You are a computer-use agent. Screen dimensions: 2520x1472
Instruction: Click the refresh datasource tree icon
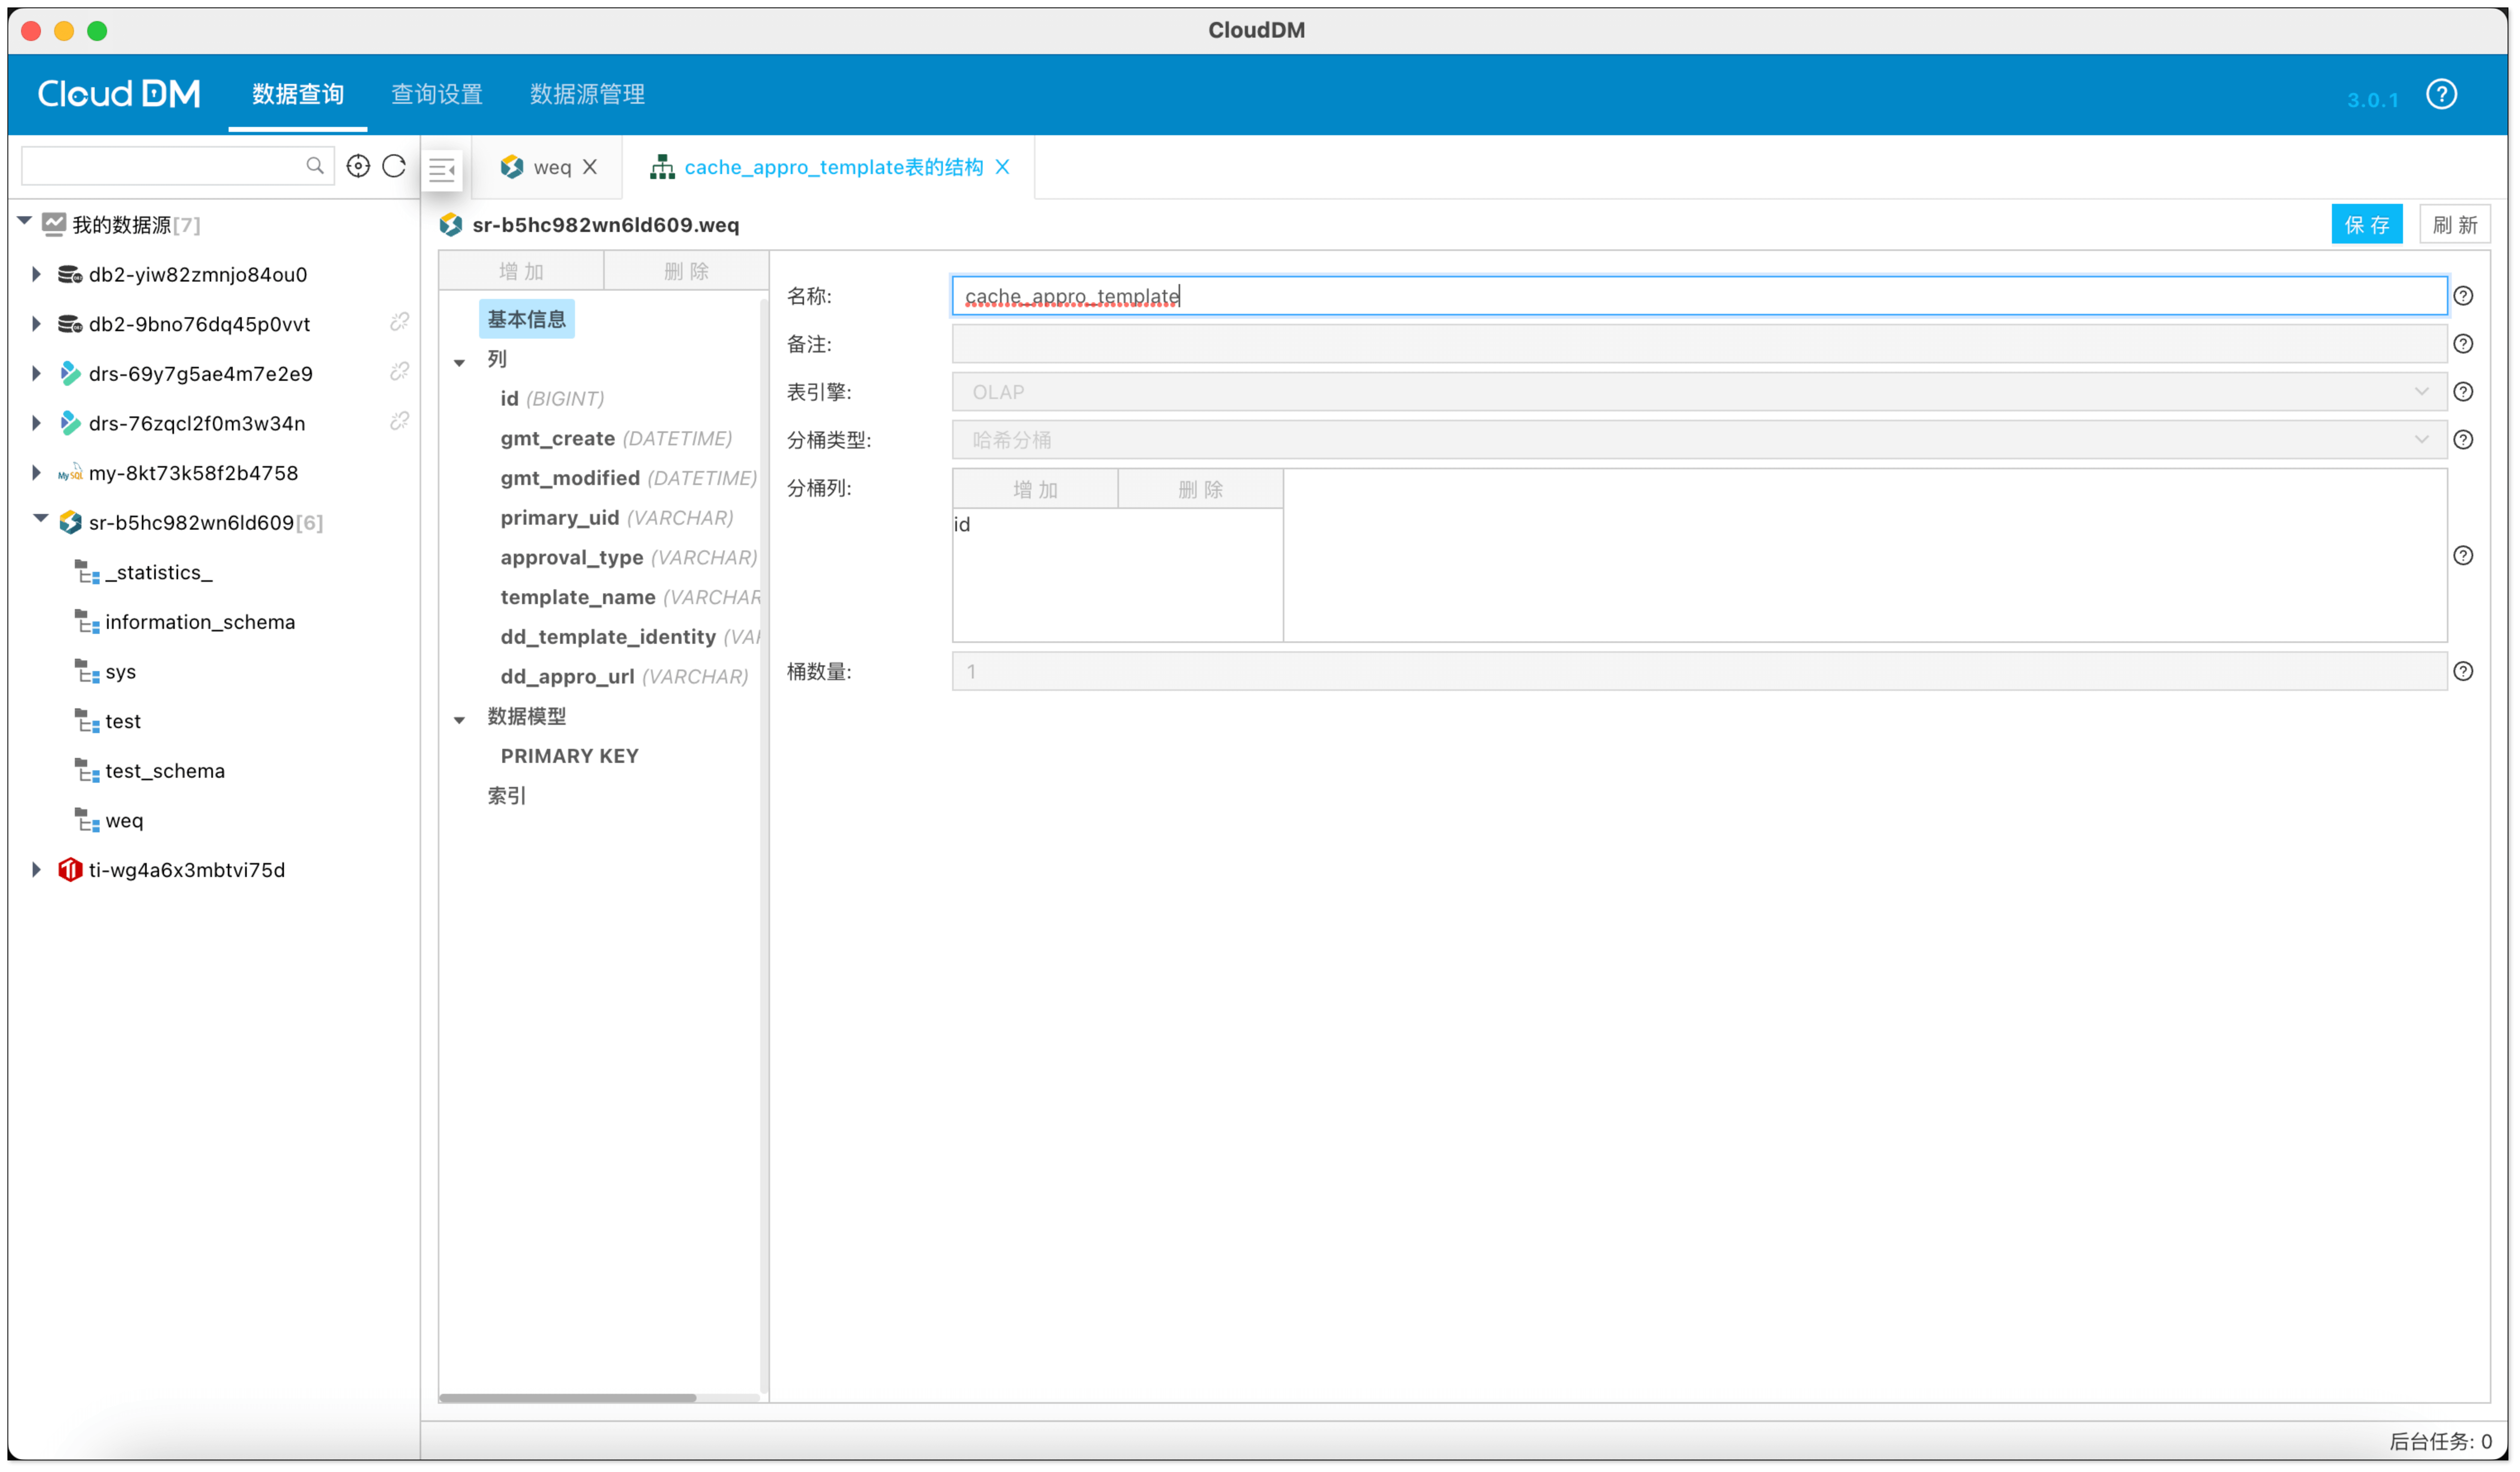[394, 166]
